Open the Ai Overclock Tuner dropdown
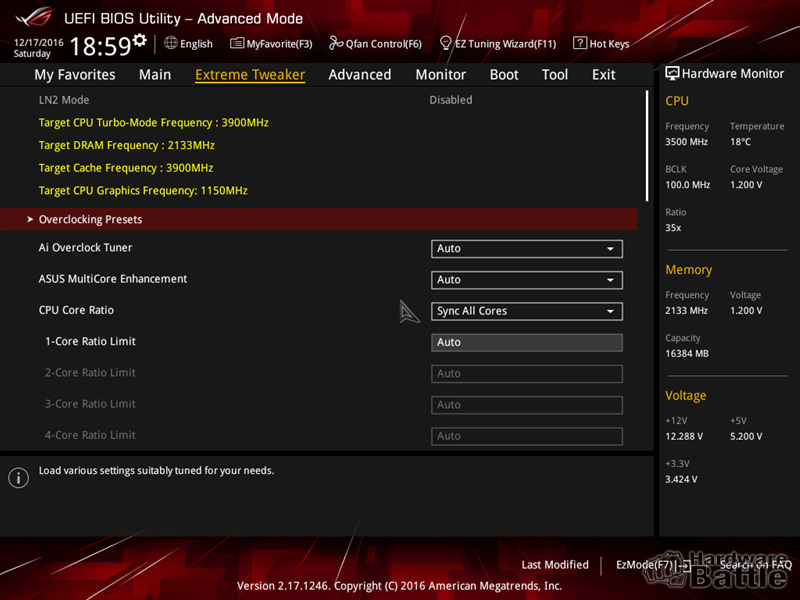This screenshot has width=800, height=600. [x=527, y=248]
